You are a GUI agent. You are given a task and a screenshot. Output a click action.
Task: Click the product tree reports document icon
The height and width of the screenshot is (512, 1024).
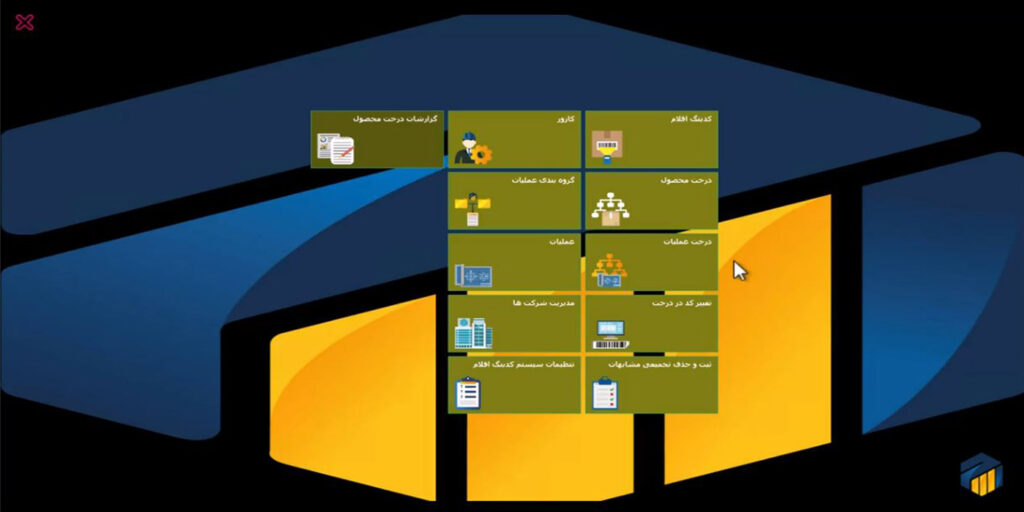pyautogui.click(x=336, y=149)
